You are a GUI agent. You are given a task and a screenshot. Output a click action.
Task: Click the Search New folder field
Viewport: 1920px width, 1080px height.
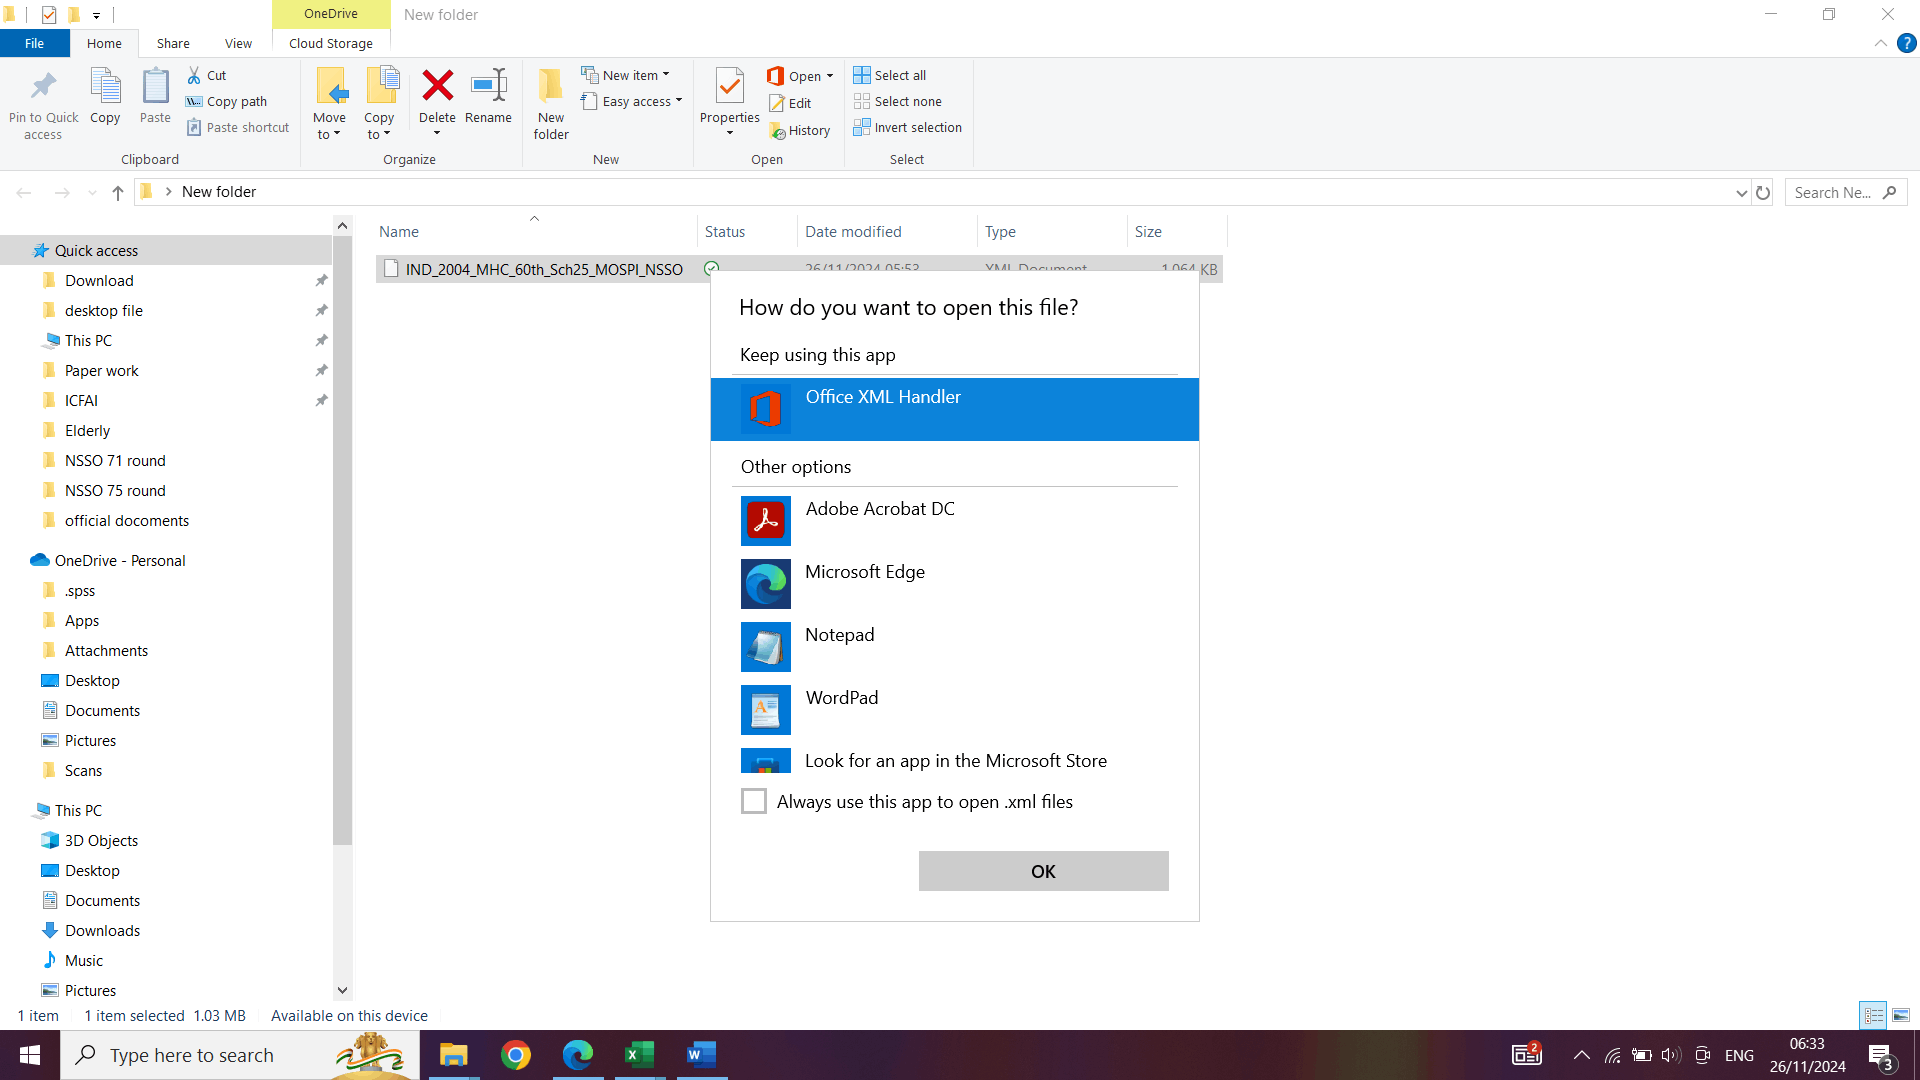(x=1834, y=192)
